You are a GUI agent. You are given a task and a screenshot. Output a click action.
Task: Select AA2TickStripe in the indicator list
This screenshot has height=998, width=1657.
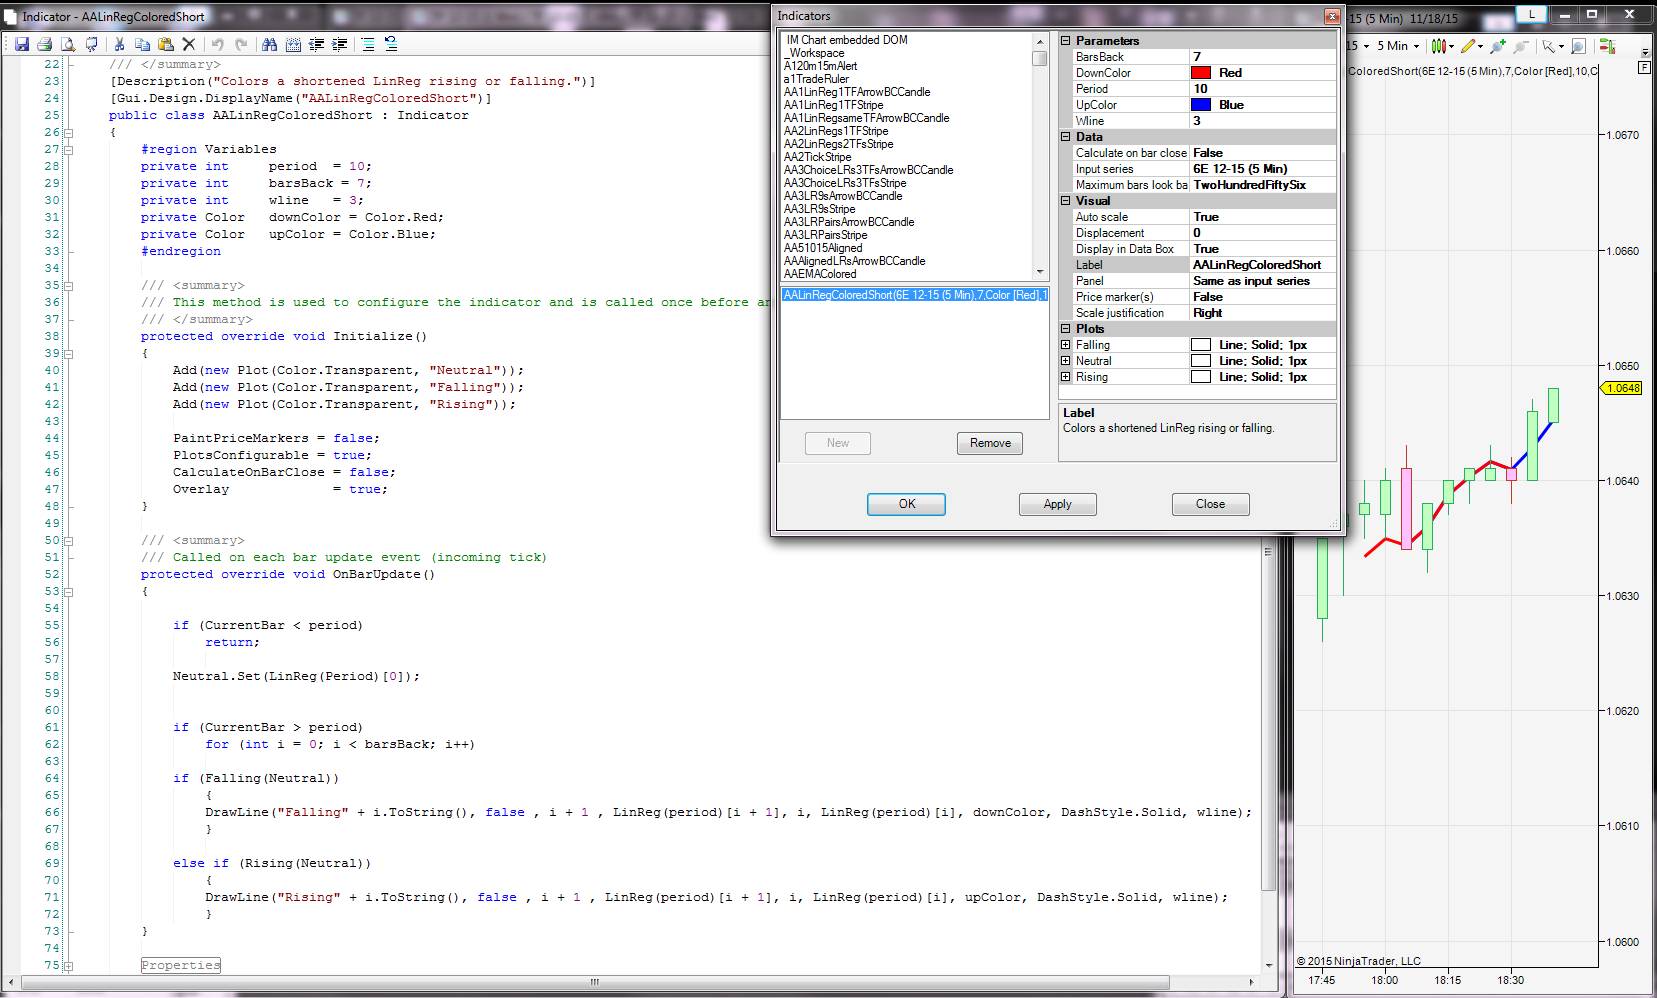tap(817, 157)
